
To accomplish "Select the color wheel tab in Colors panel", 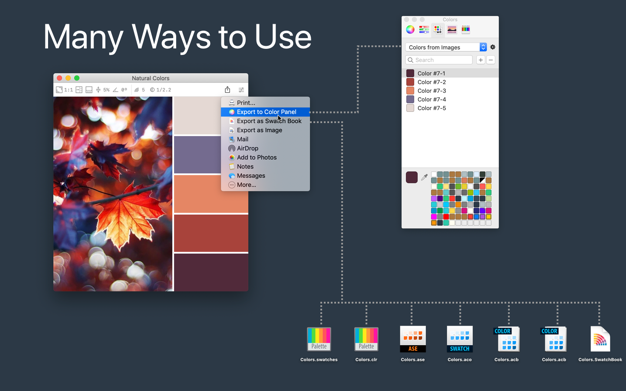I will 410,30.
